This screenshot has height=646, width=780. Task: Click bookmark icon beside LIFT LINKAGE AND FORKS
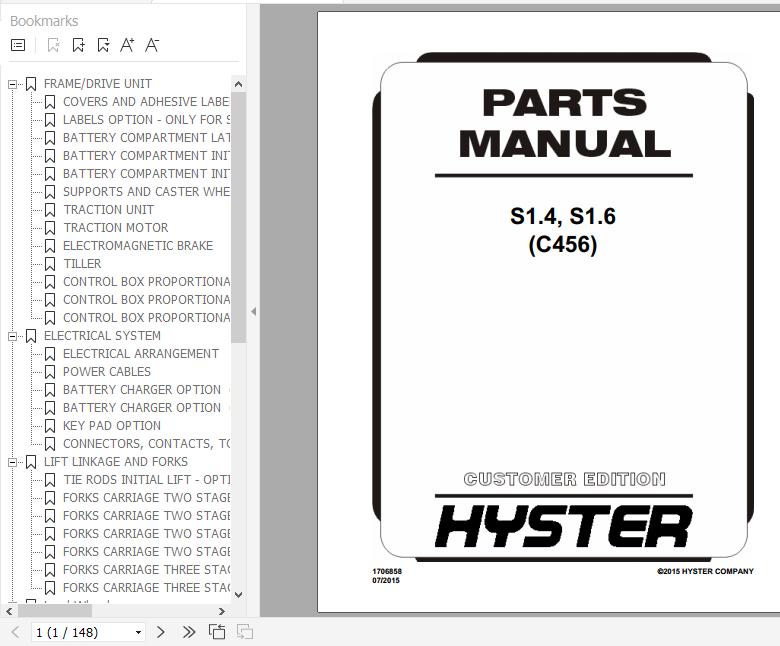[31, 462]
